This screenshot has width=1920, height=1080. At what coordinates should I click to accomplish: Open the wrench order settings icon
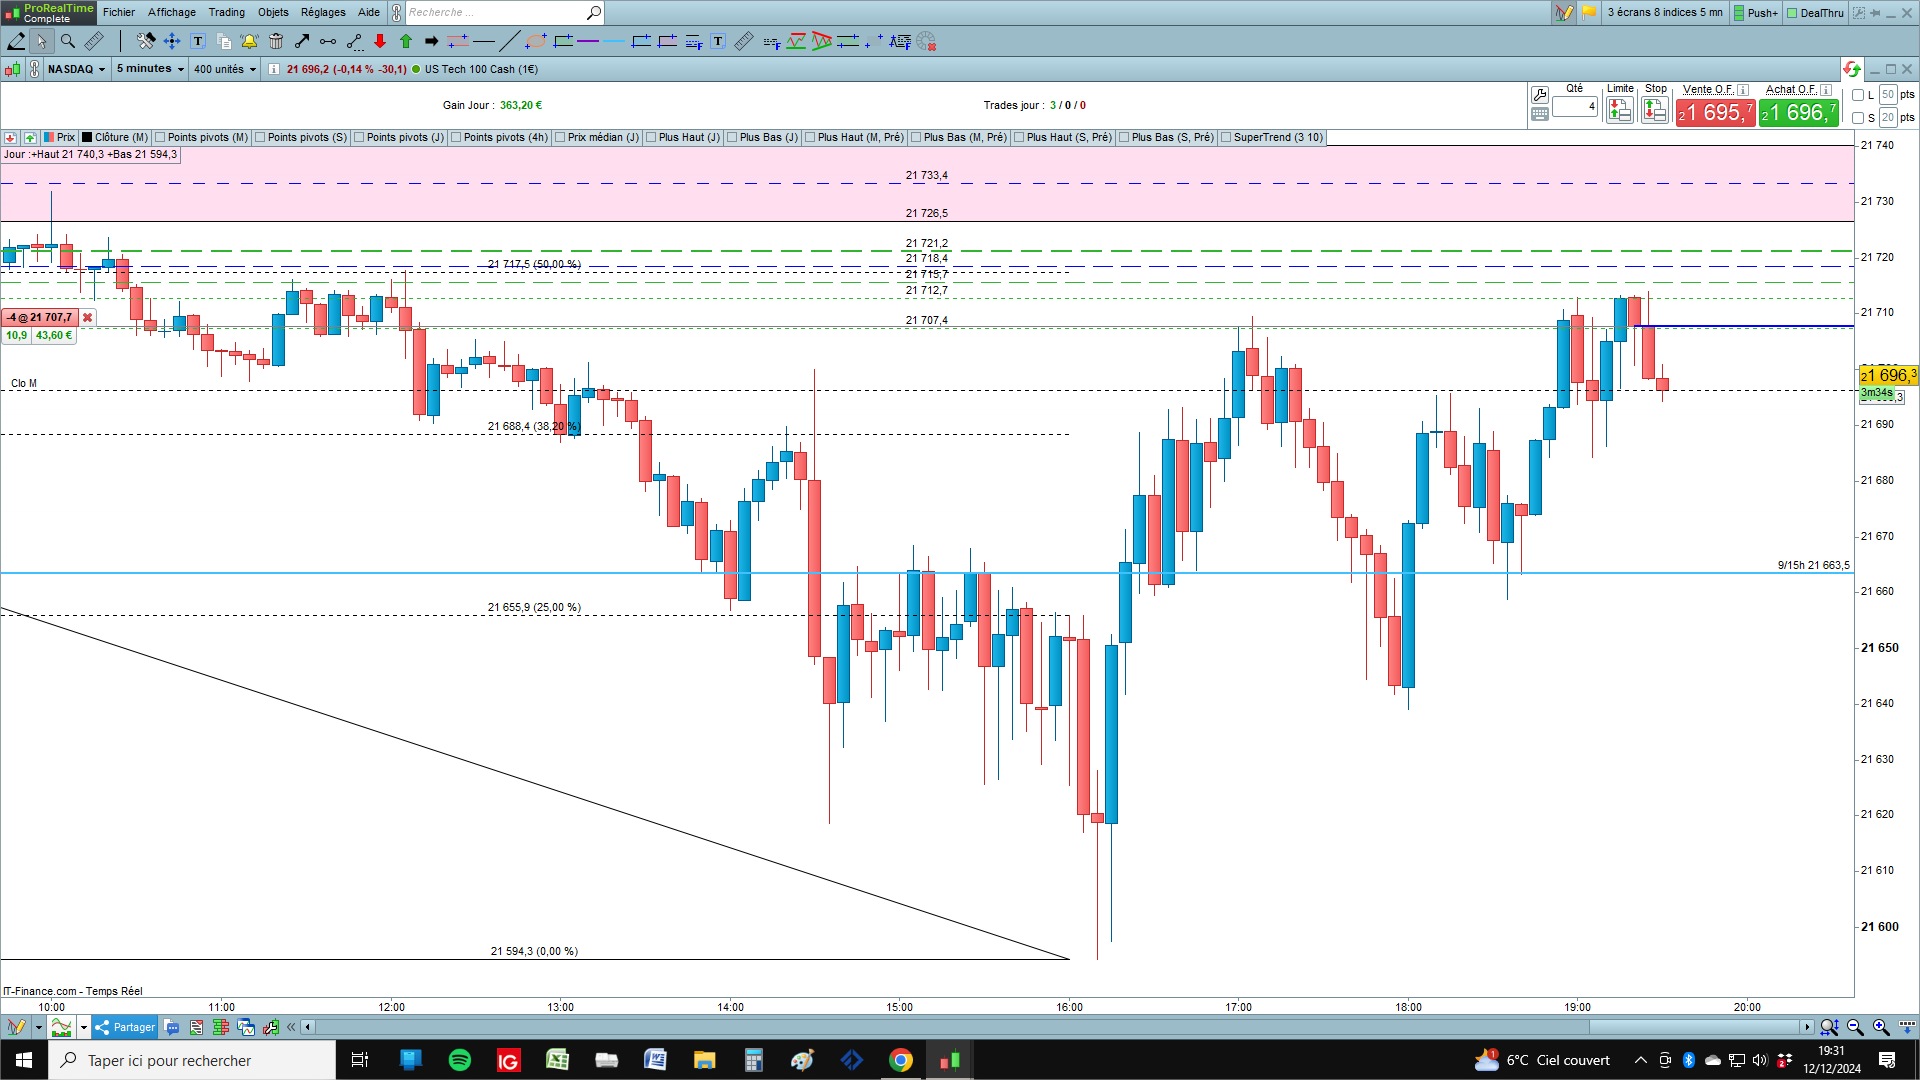1540,94
